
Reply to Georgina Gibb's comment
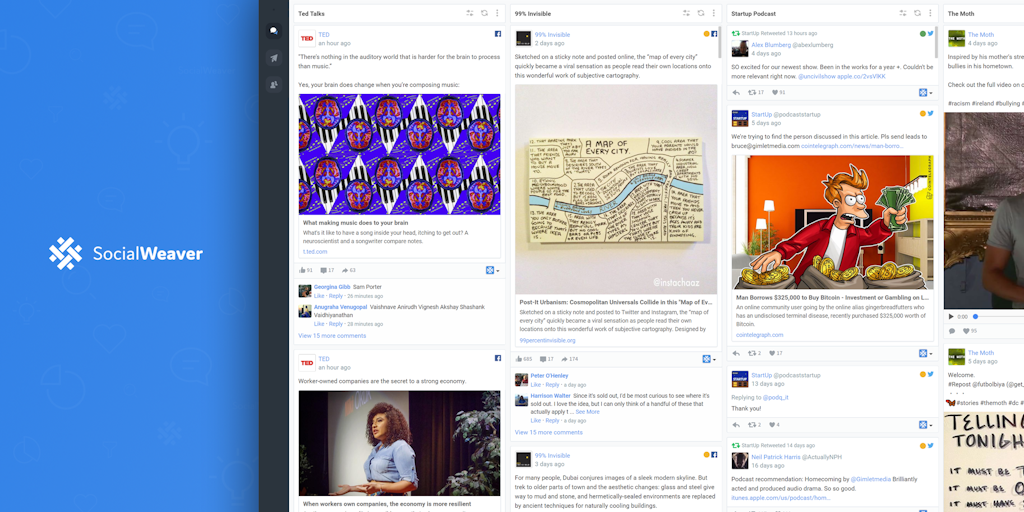click(336, 296)
